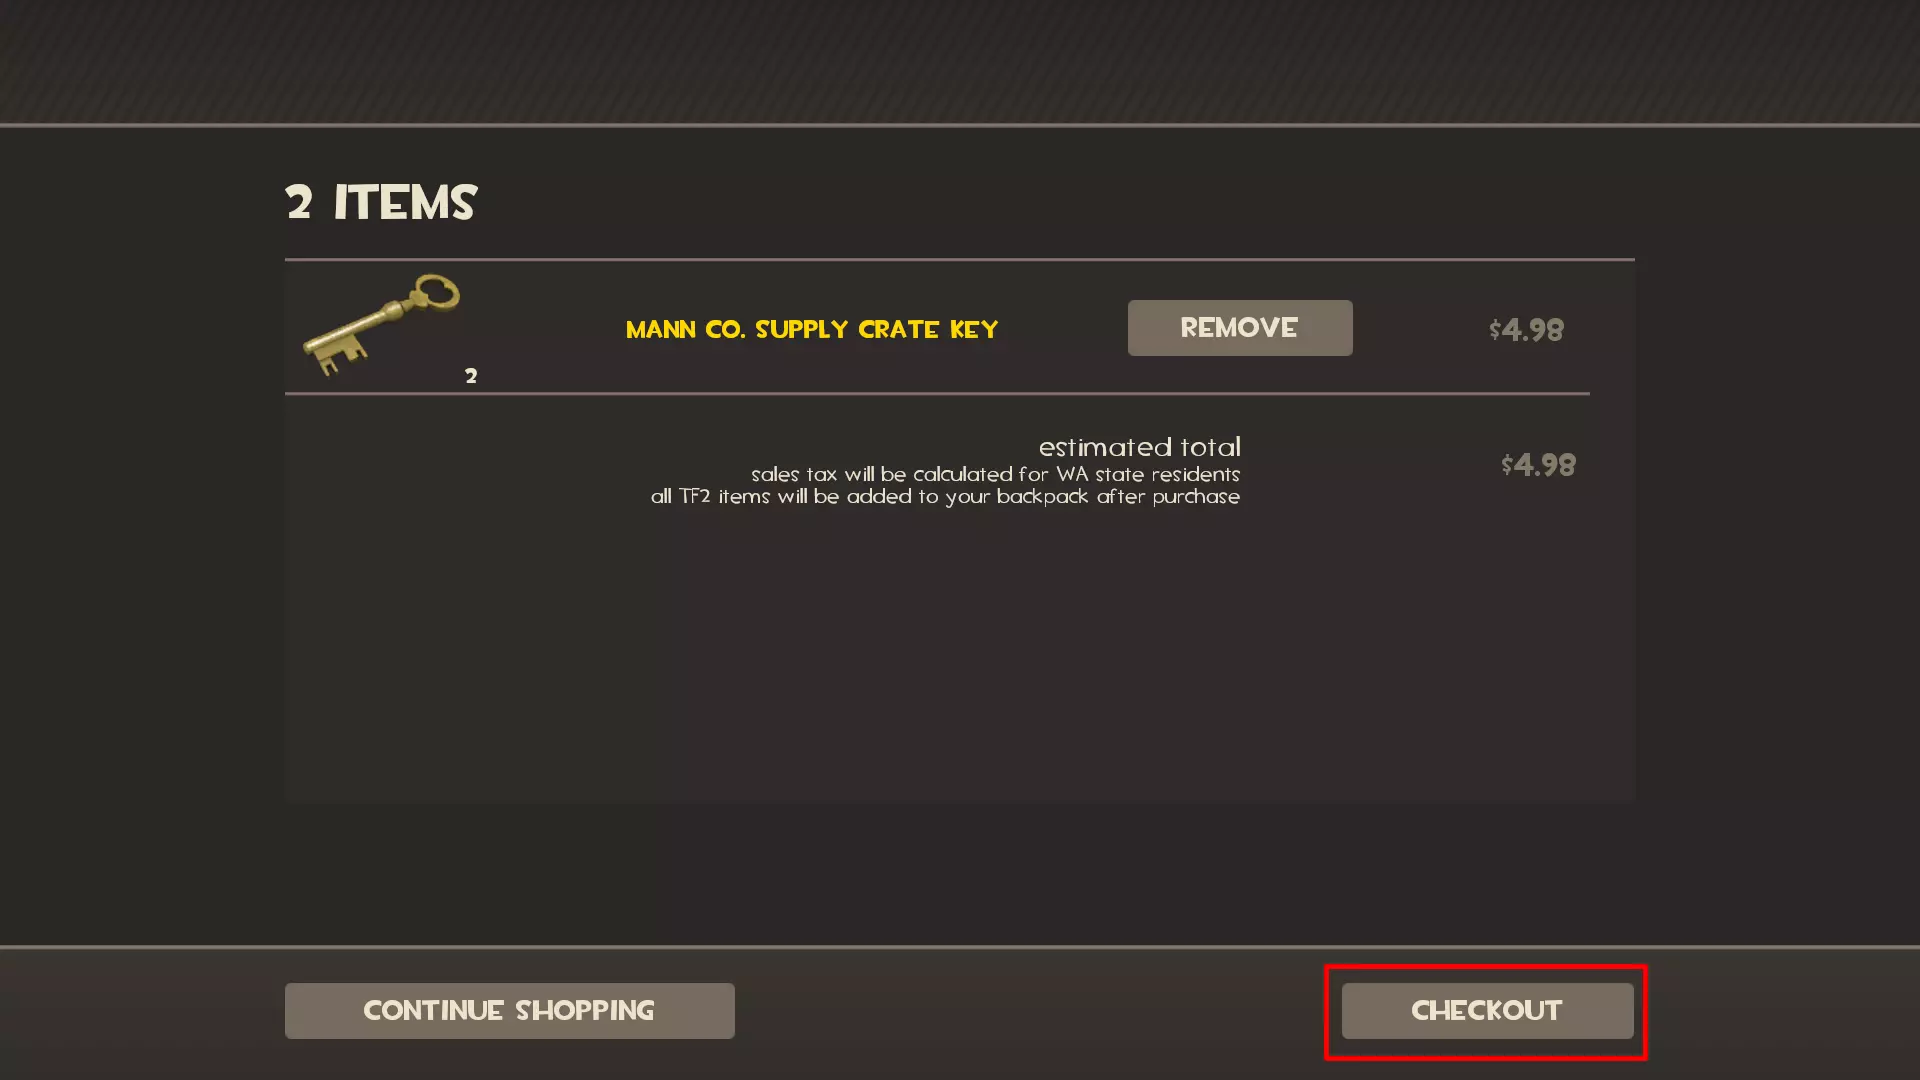Screen dimensions: 1920x1080
Task: Remove the Supply Crate Key from cart
Action: click(x=1240, y=328)
